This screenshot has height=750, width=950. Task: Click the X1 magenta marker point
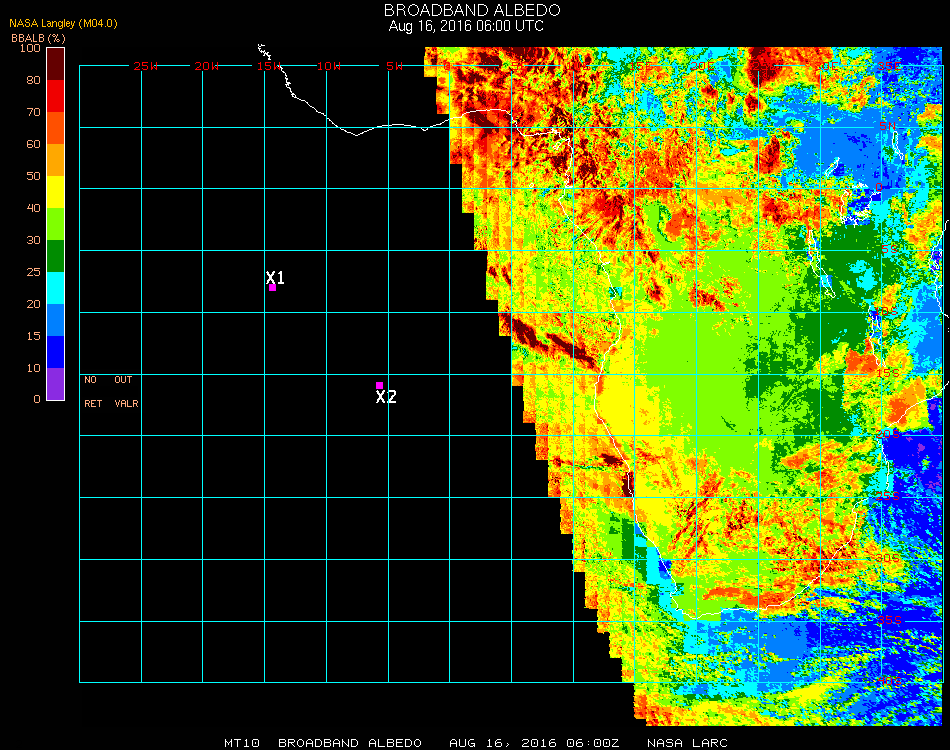tap(272, 288)
